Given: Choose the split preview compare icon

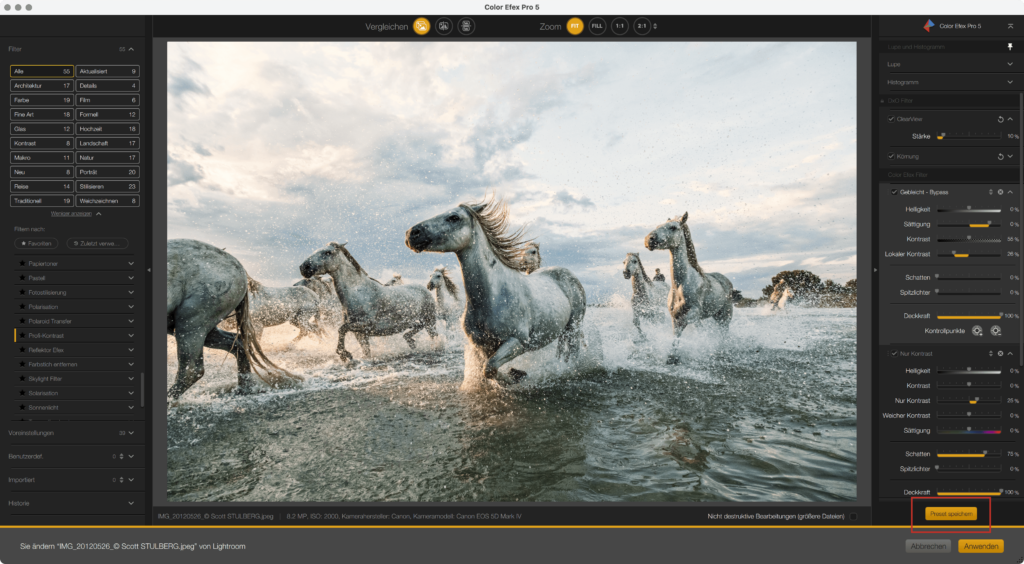Looking at the screenshot, I should click(x=444, y=26).
